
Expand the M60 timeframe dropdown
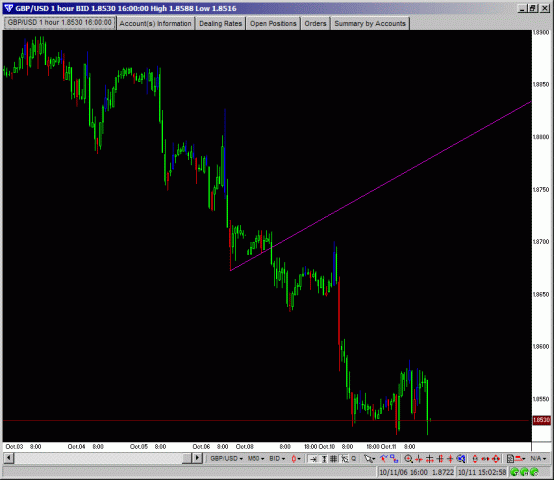(x=256, y=458)
